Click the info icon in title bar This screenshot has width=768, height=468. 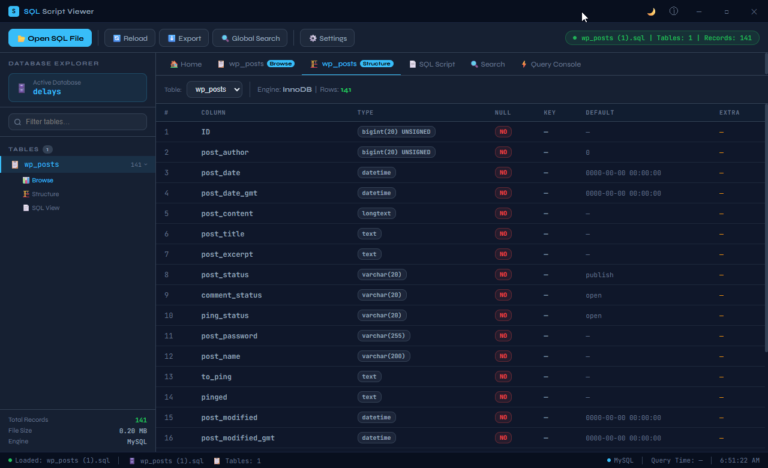pyautogui.click(x=673, y=11)
